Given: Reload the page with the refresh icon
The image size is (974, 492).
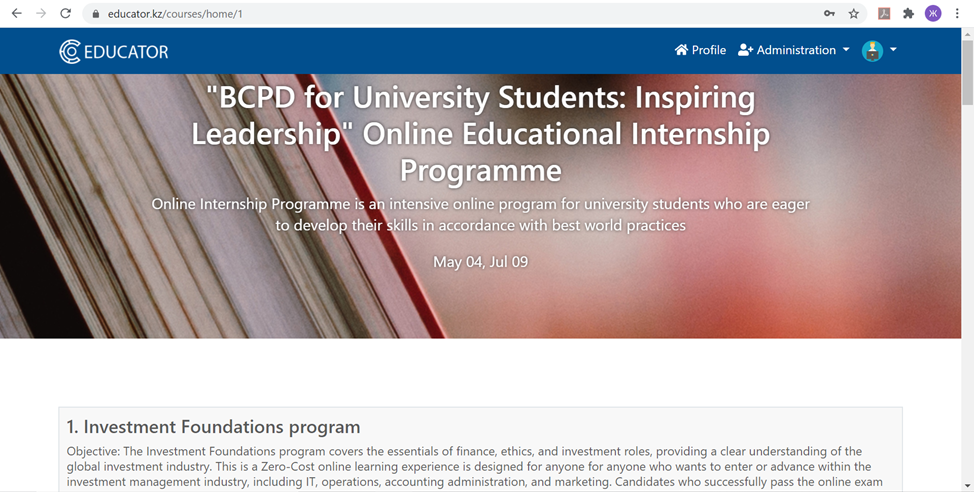Looking at the screenshot, I should (65, 14).
